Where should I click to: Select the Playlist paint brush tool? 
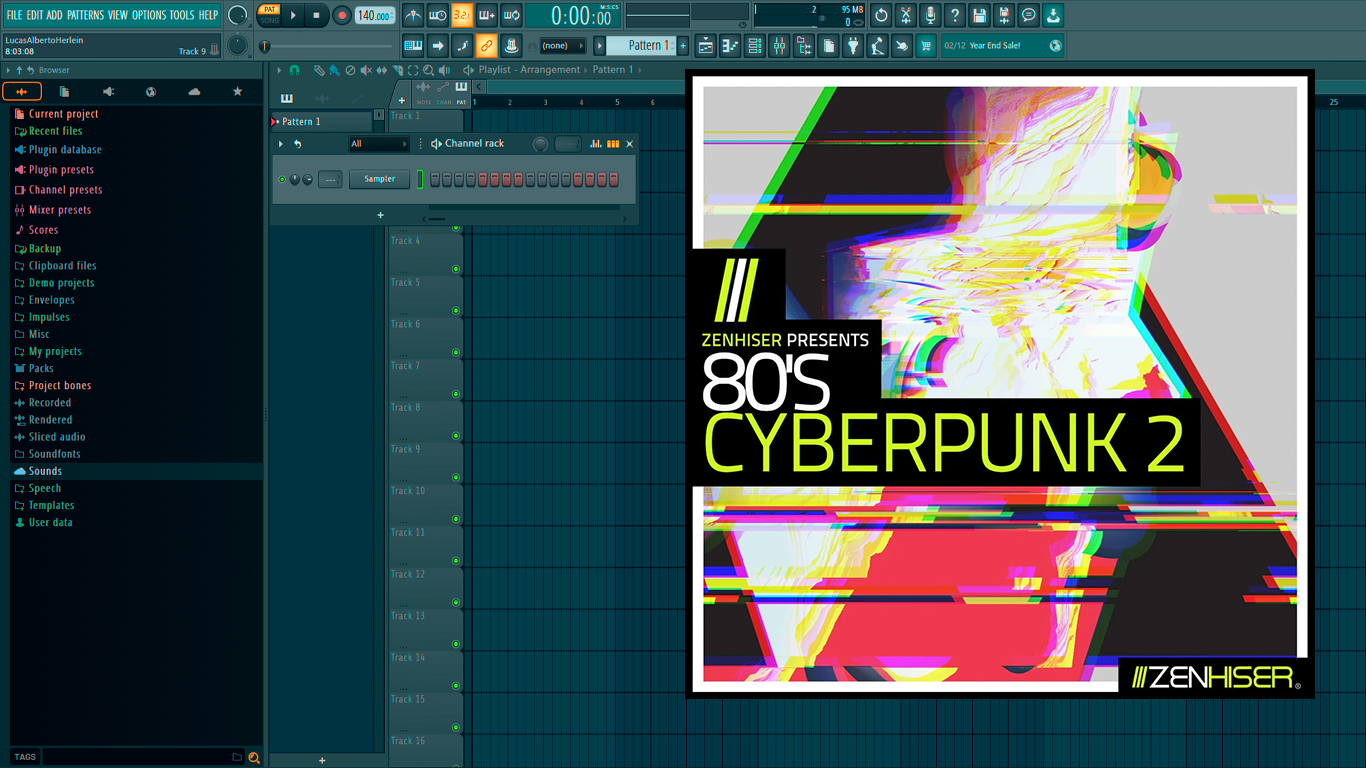point(334,70)
